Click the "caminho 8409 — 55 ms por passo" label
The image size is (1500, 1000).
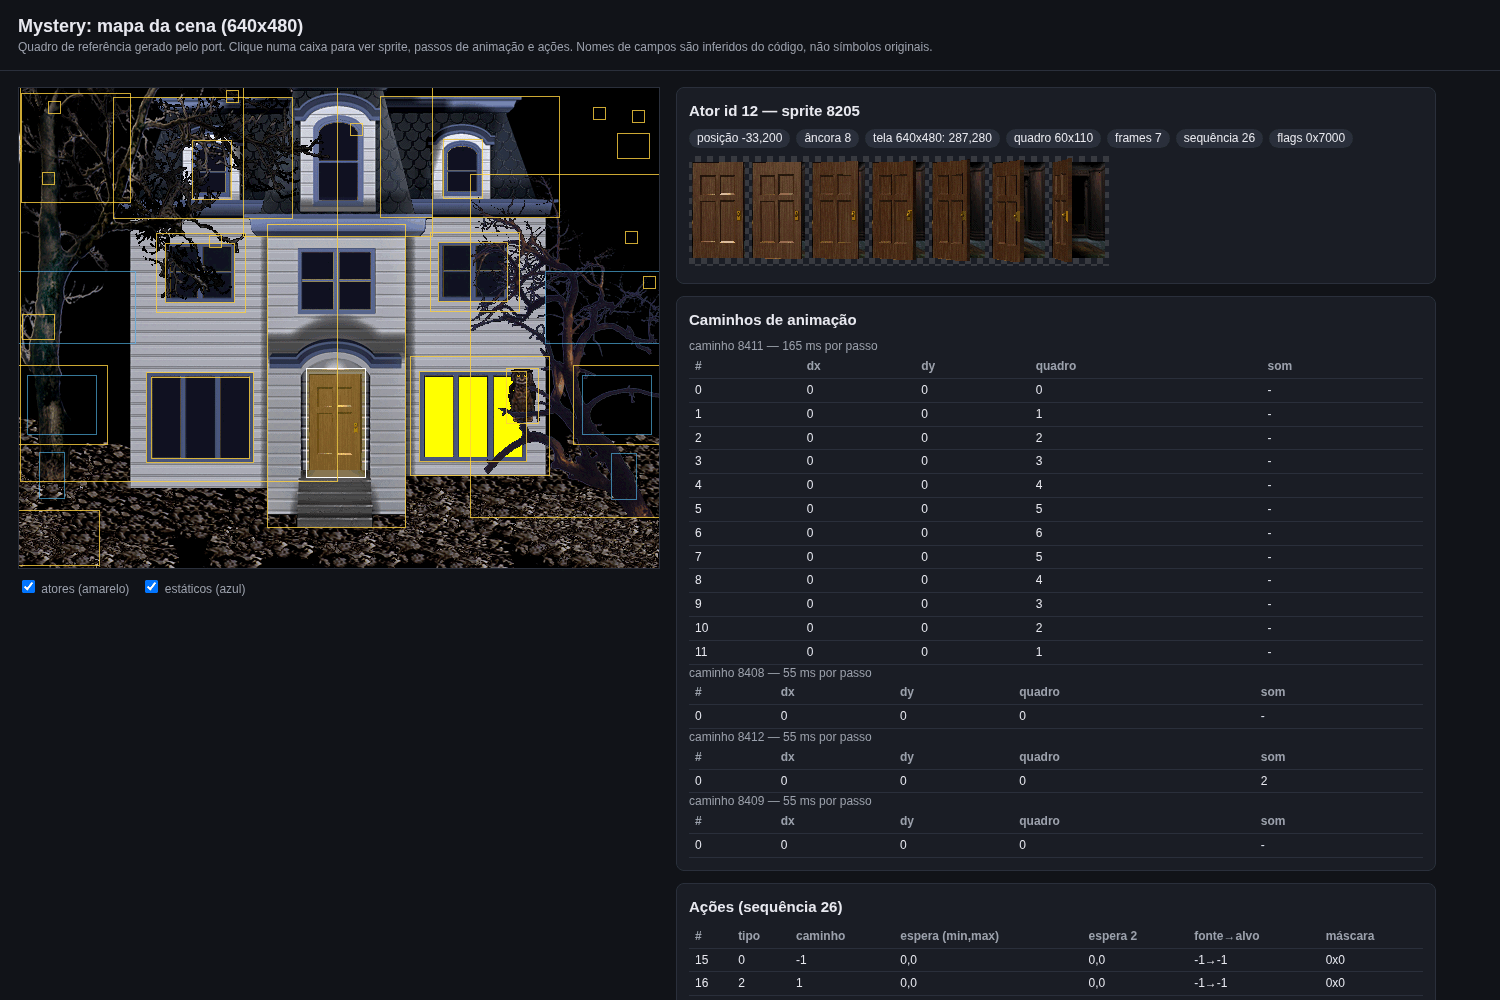tap(780, 801)
